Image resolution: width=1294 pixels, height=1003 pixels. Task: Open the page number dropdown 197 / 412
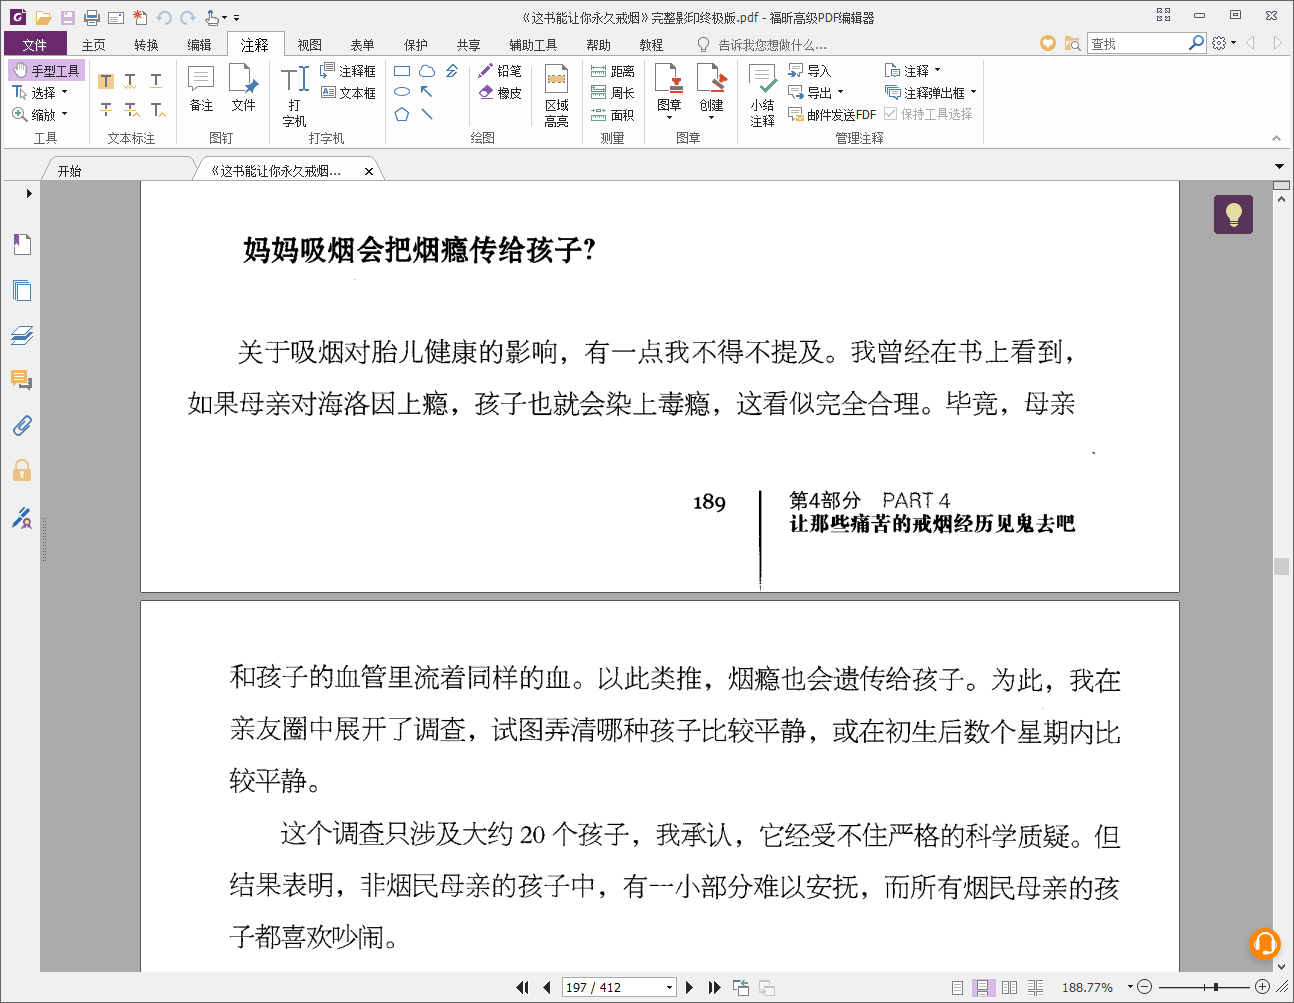[x=669, y=987]
